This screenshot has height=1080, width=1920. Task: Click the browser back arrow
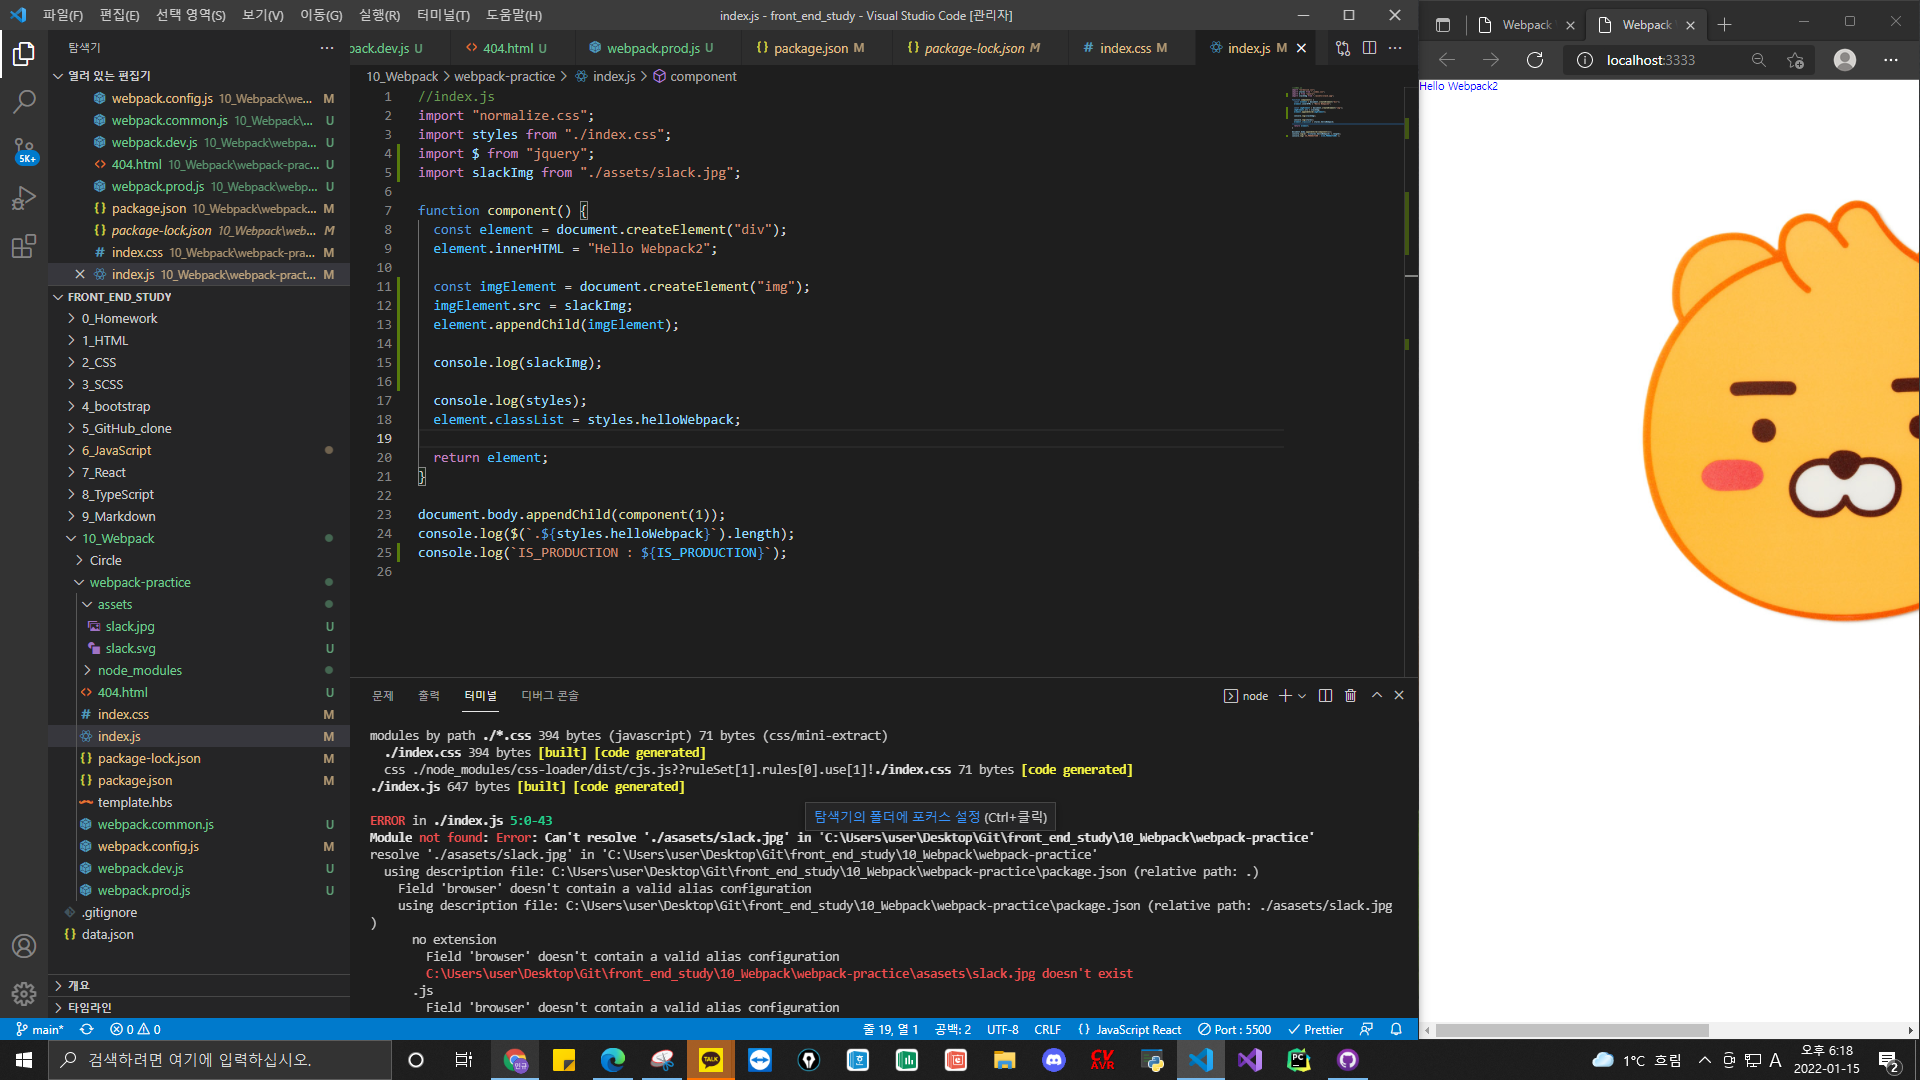point(1447,60)
